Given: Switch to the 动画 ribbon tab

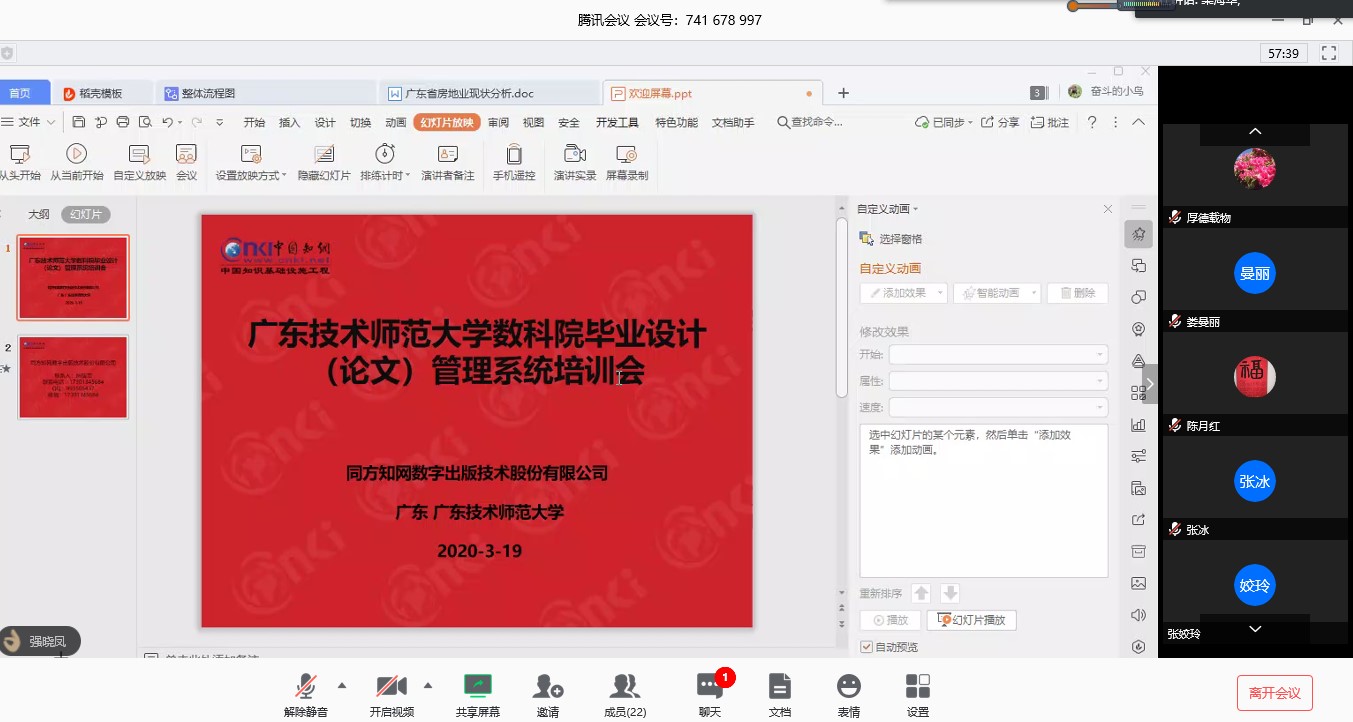Looking at the screenshot, I should click(x=396, y=122).
